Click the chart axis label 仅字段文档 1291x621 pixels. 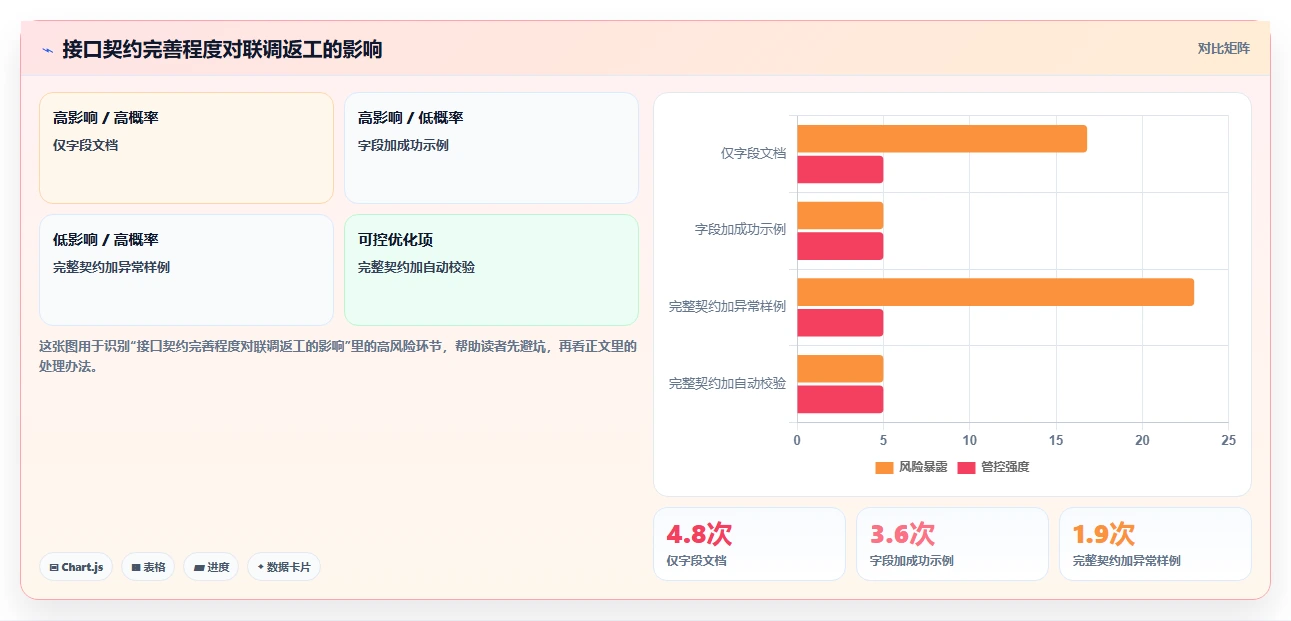[x=753, y=153]
